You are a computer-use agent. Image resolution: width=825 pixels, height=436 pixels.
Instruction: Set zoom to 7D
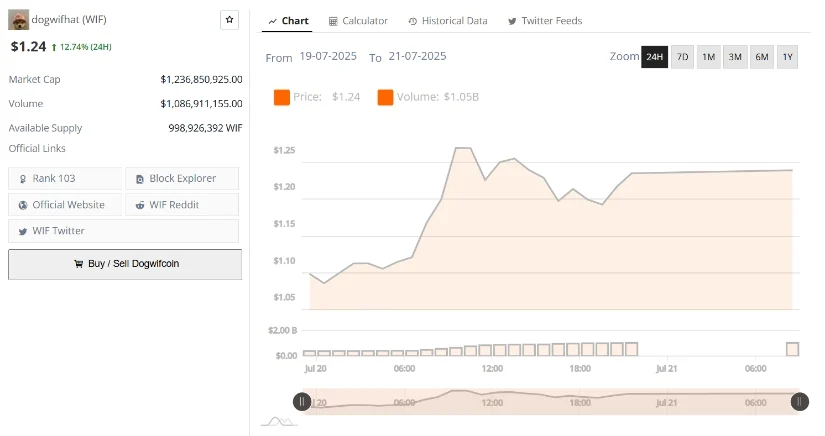(x=682, y=57)
